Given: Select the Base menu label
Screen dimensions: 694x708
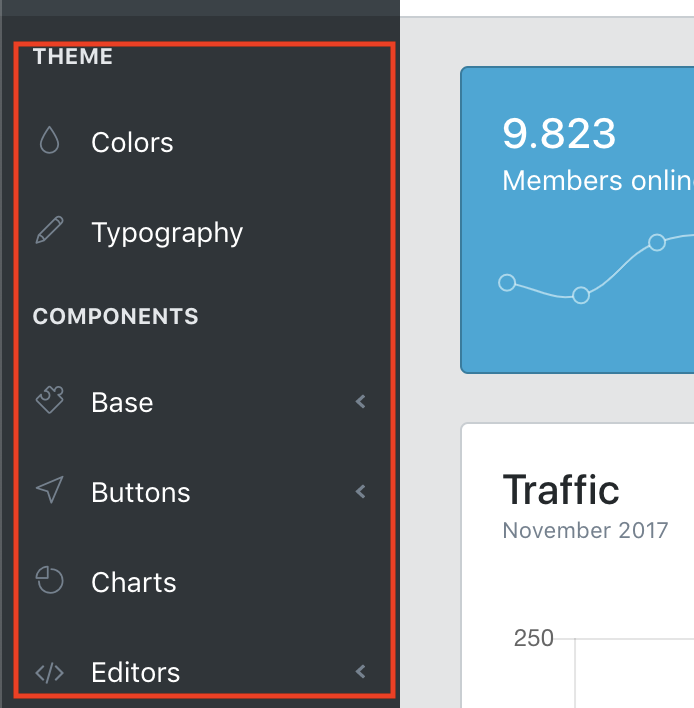Looking at the screenshot, I should (122, 403).
